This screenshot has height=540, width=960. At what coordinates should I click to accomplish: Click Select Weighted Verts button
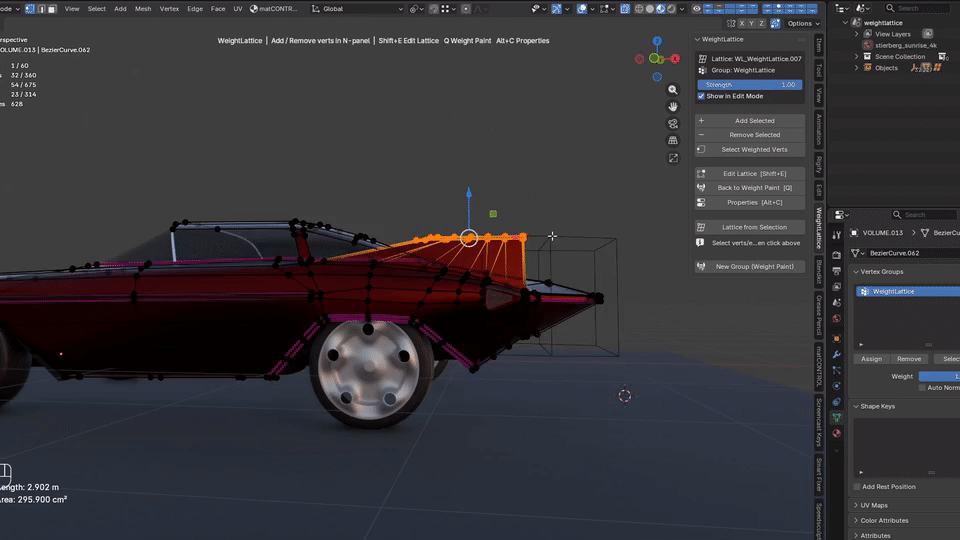(x=750, y=149)
